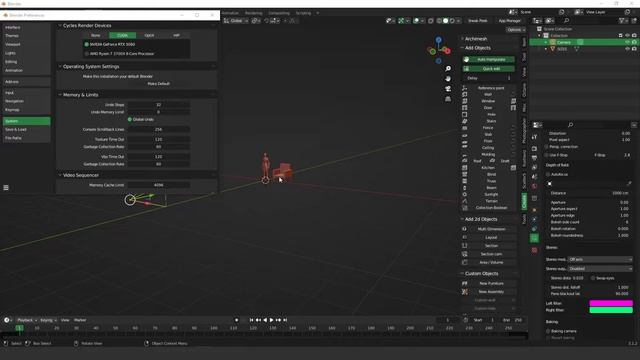Image resolution: width=640 pixels, height=360 pixels.
Task: Click the timeline auto-keying record dot
Action: (236, 320)
